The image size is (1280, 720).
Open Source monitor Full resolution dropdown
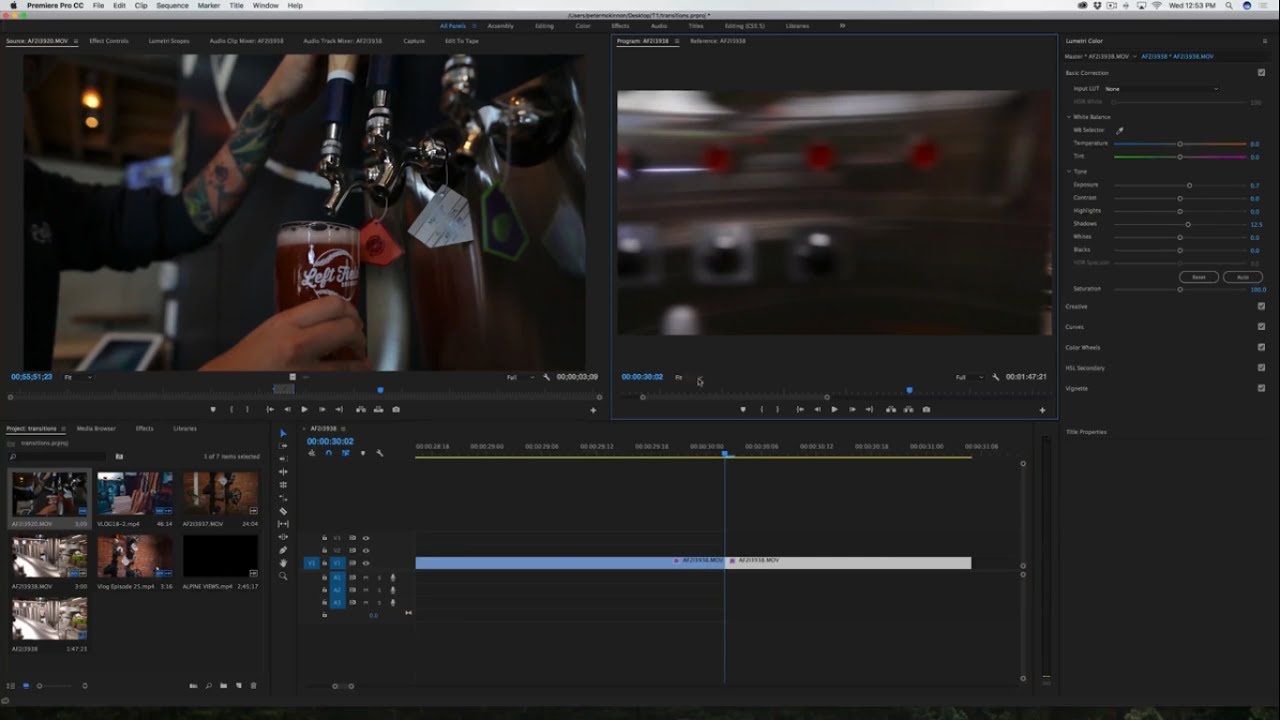pyautogui.click(x=519, y=377)
